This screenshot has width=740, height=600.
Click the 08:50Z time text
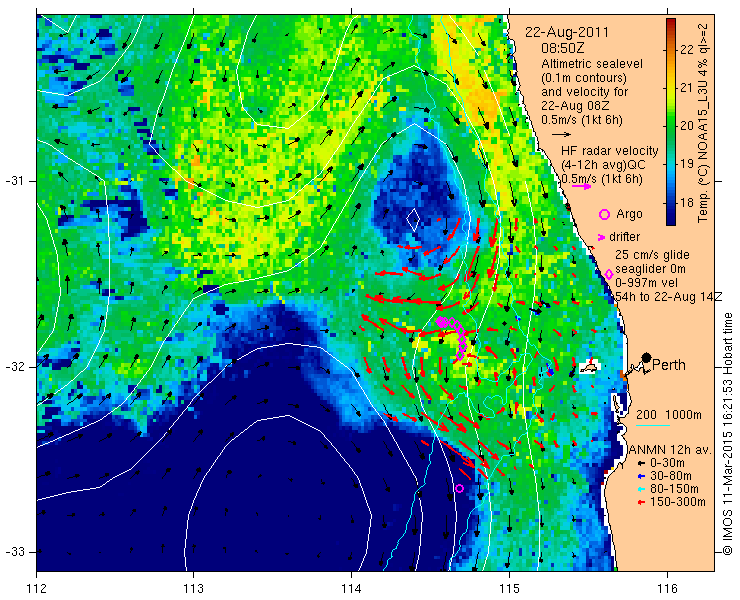click(x=563, y=48)
